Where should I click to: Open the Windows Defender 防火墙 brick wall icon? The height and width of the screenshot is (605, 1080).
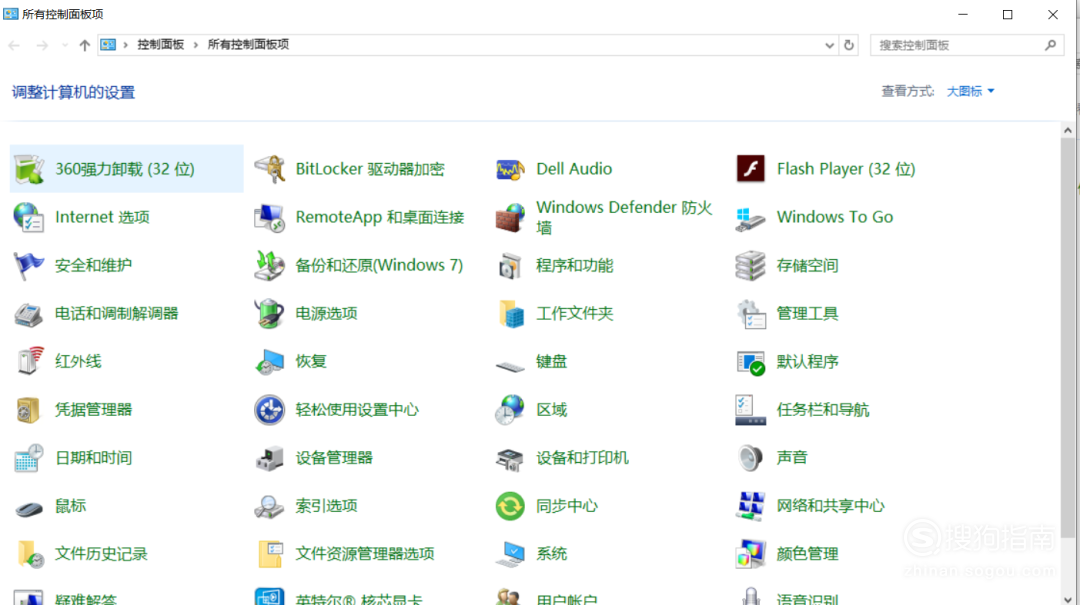[510, 218]
